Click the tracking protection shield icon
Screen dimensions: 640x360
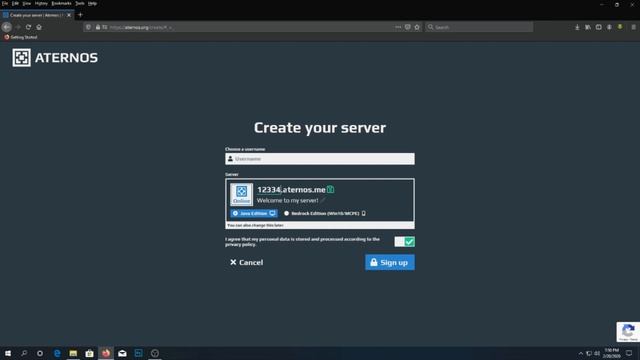[x=88, y=27]
